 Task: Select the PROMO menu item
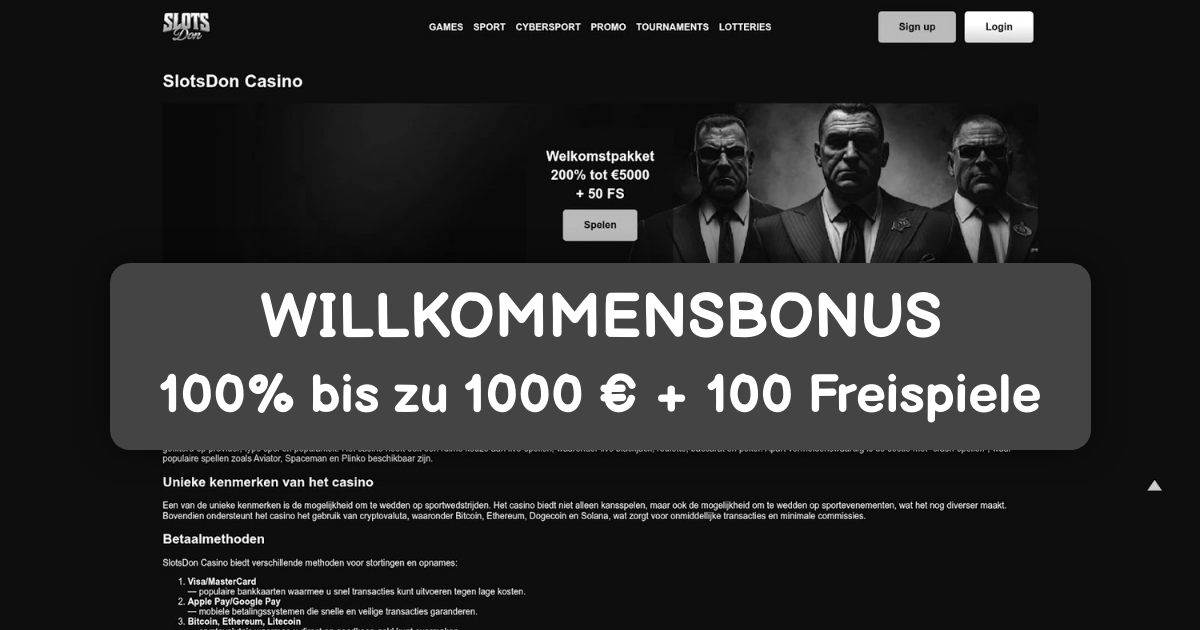point(608,27)
